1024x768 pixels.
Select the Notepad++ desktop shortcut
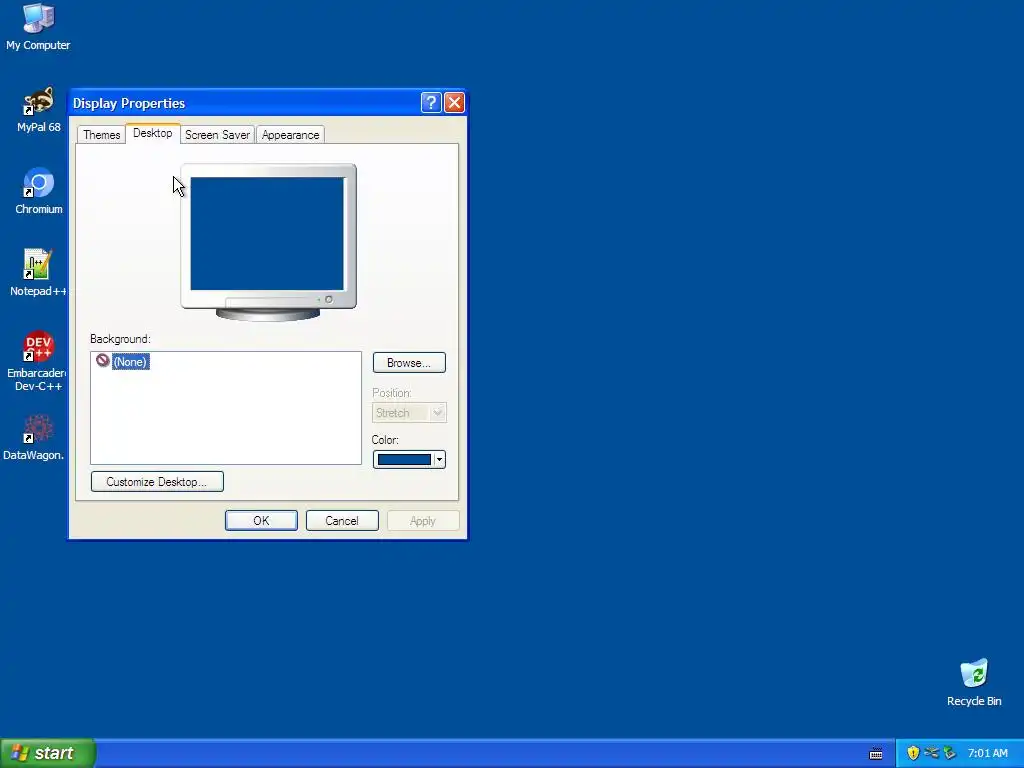click(38, 273)
